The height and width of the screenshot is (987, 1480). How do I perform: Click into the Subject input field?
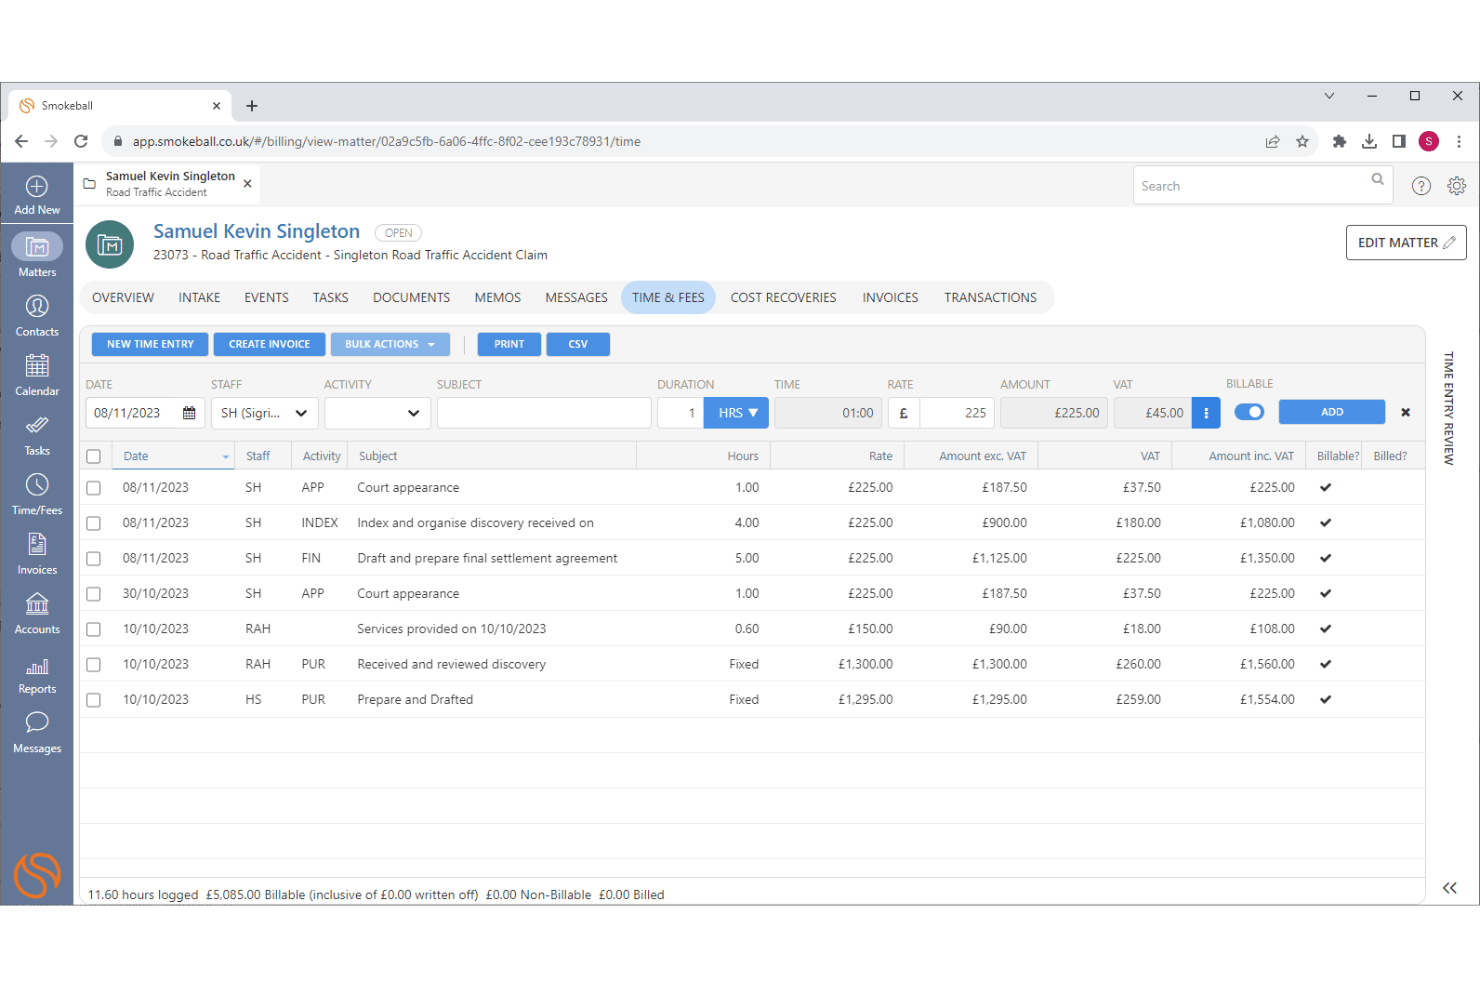[x=544, y=413]
